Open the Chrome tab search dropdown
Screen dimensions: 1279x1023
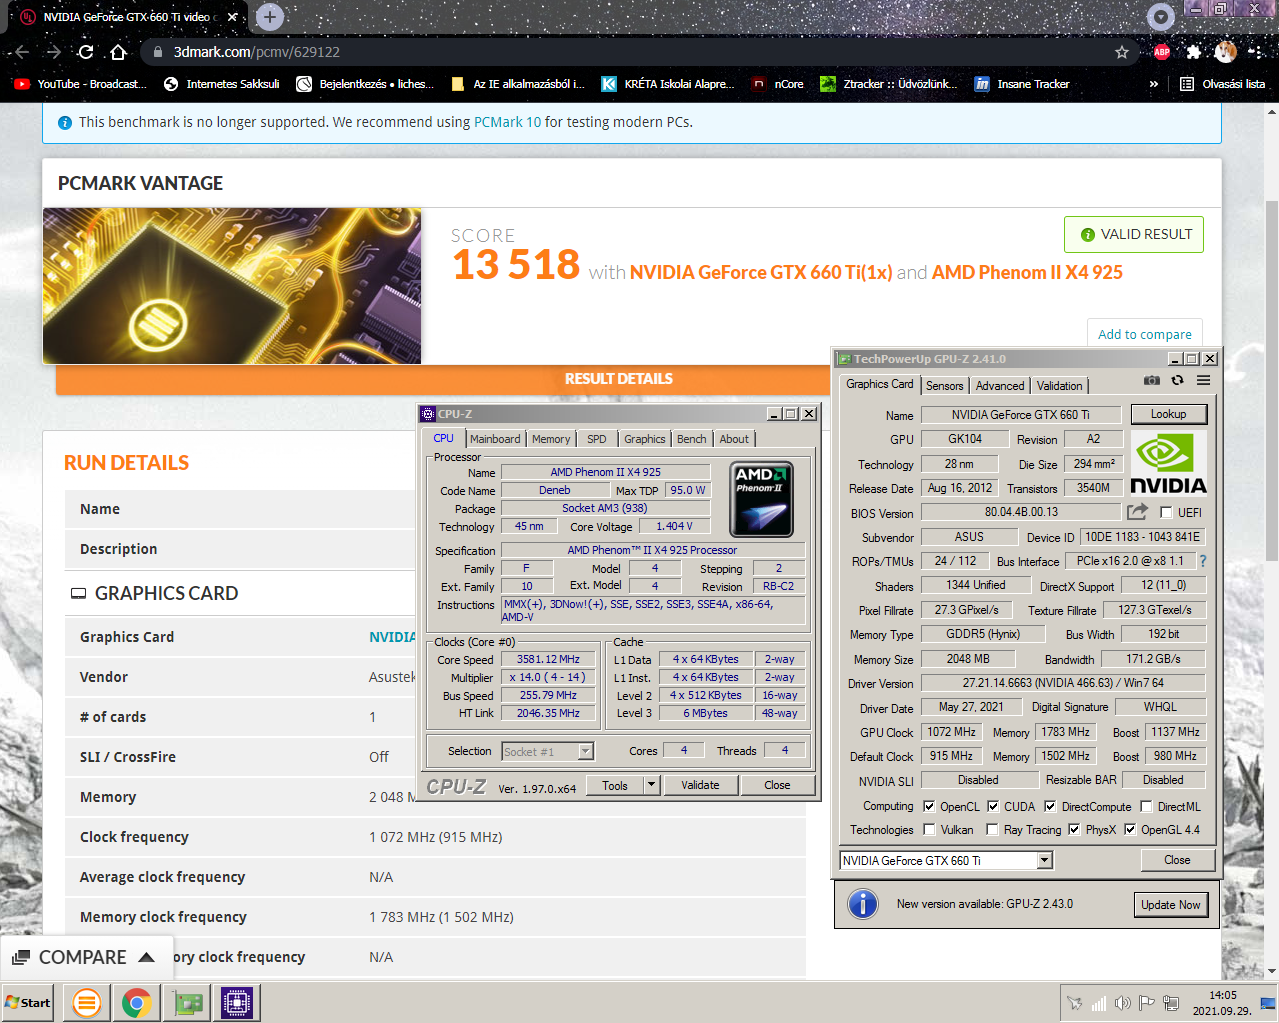pos(1160,16)
